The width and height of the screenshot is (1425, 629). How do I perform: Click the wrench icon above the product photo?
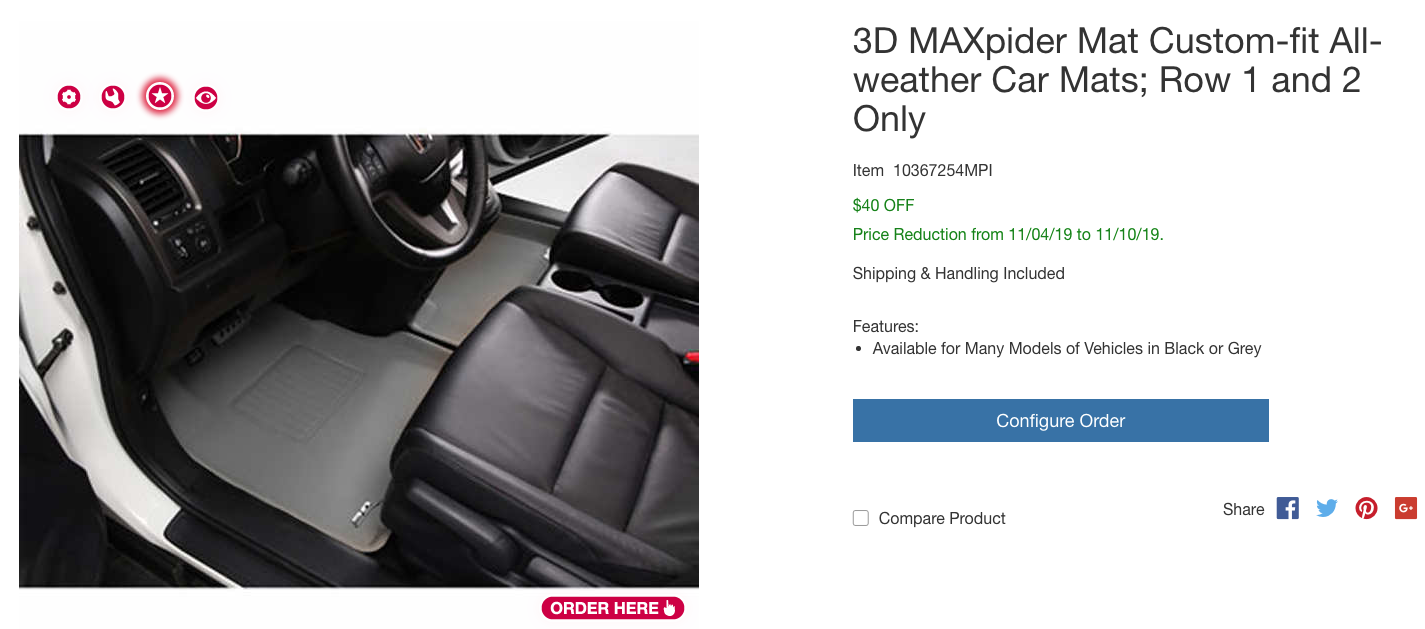(113, 97)
